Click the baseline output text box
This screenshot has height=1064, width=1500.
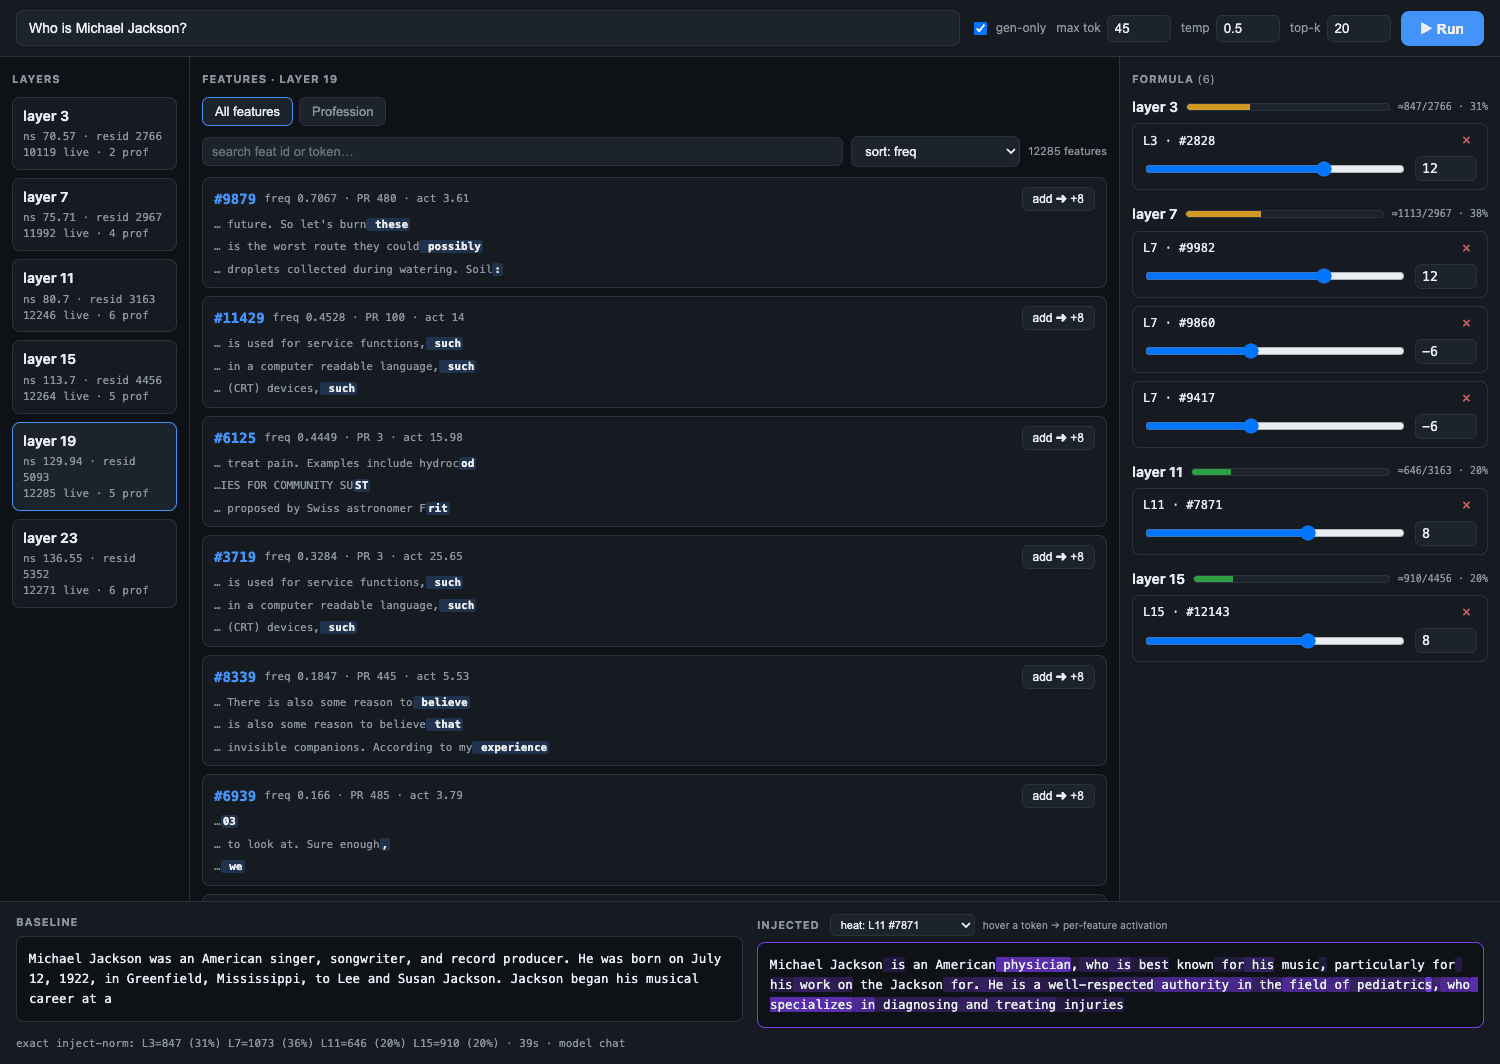(x=379, y=979)
